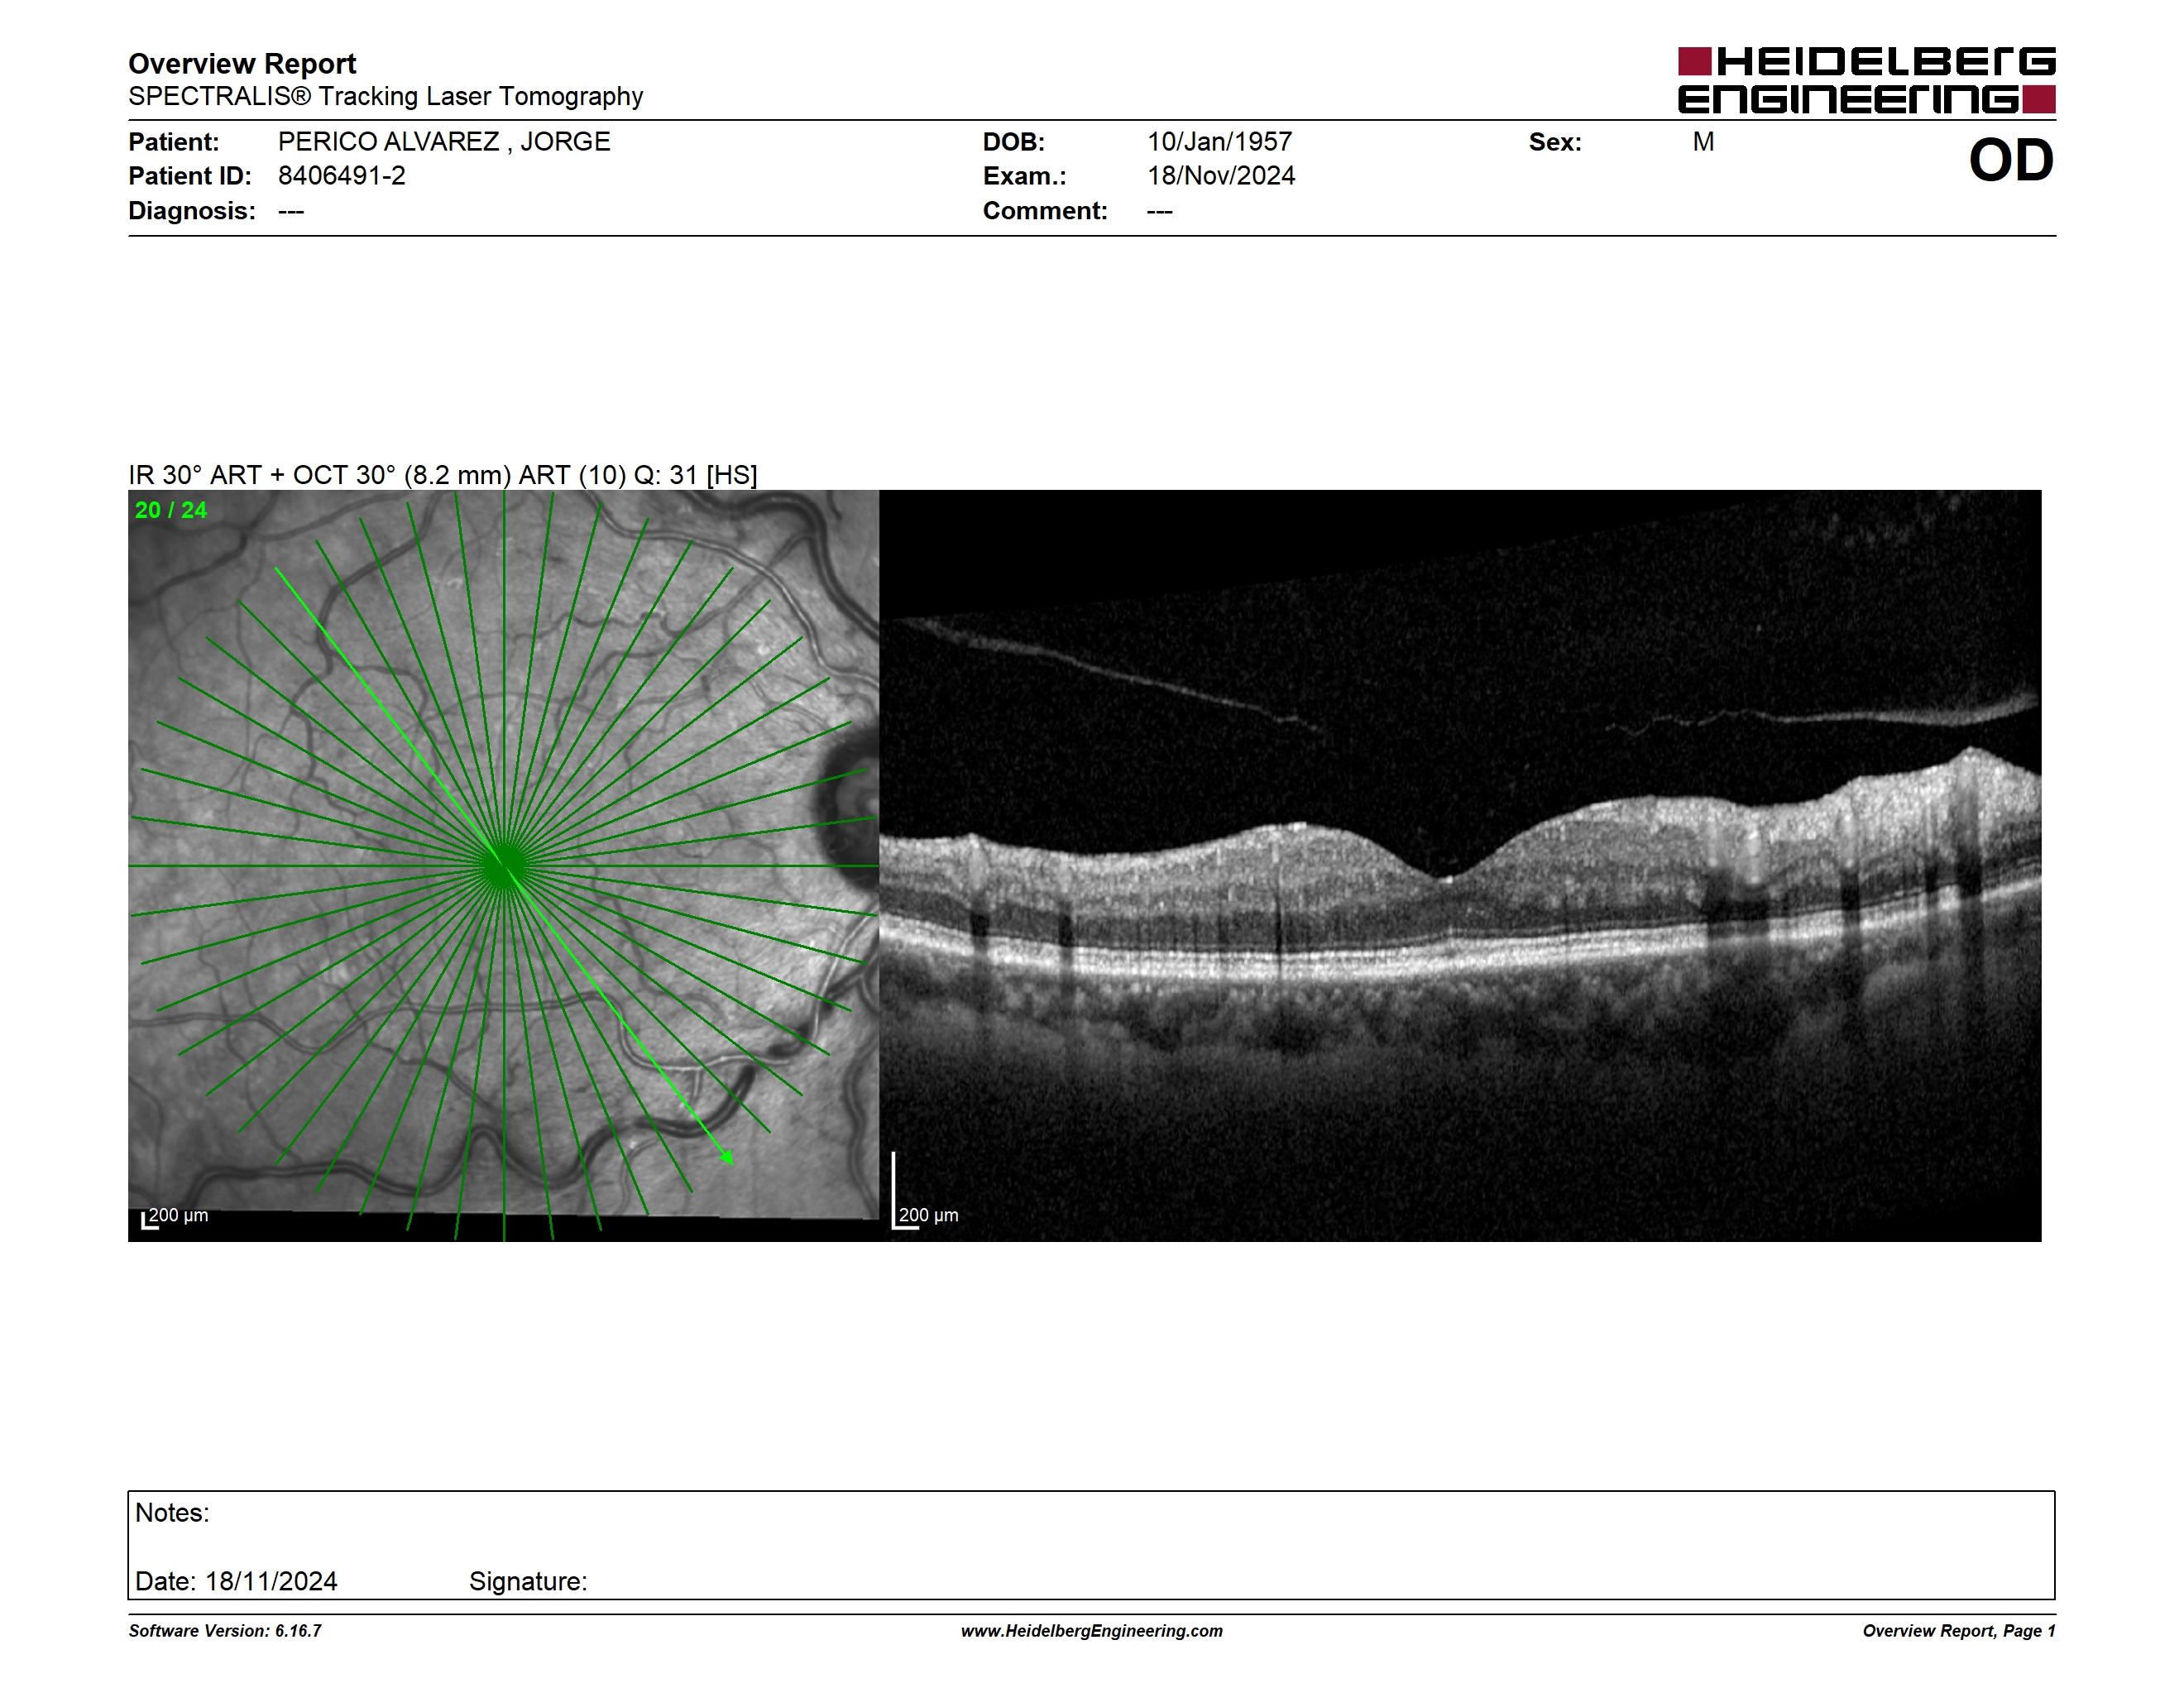This screenshot has width=2184, height=1688.
Task: Click the 'Patient ID:' label
Action: pyautogui.click(x=190, y=176)
